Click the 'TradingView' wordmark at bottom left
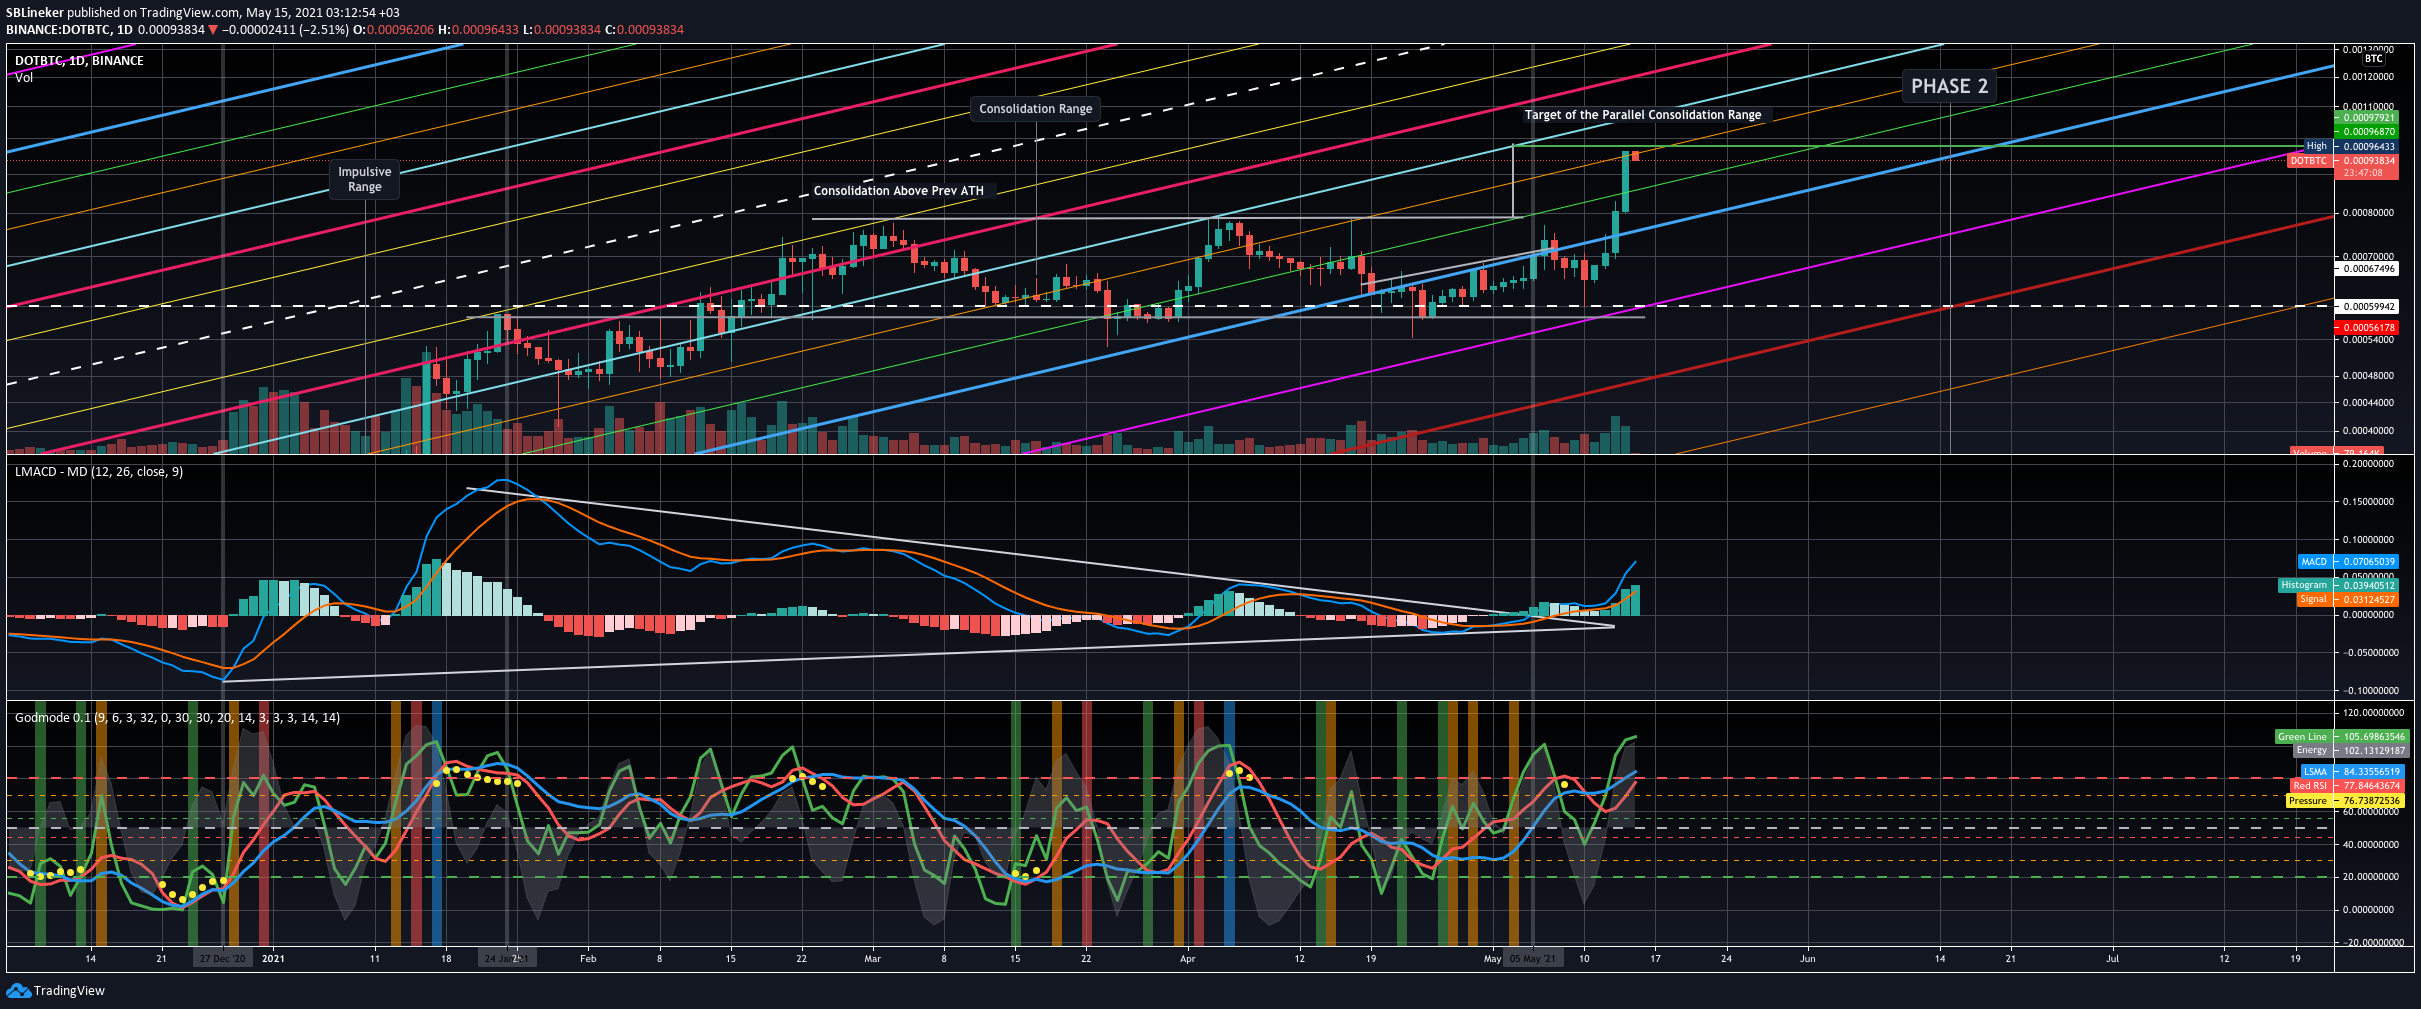The image size is (2421, 1009). [x=69, y=991]
